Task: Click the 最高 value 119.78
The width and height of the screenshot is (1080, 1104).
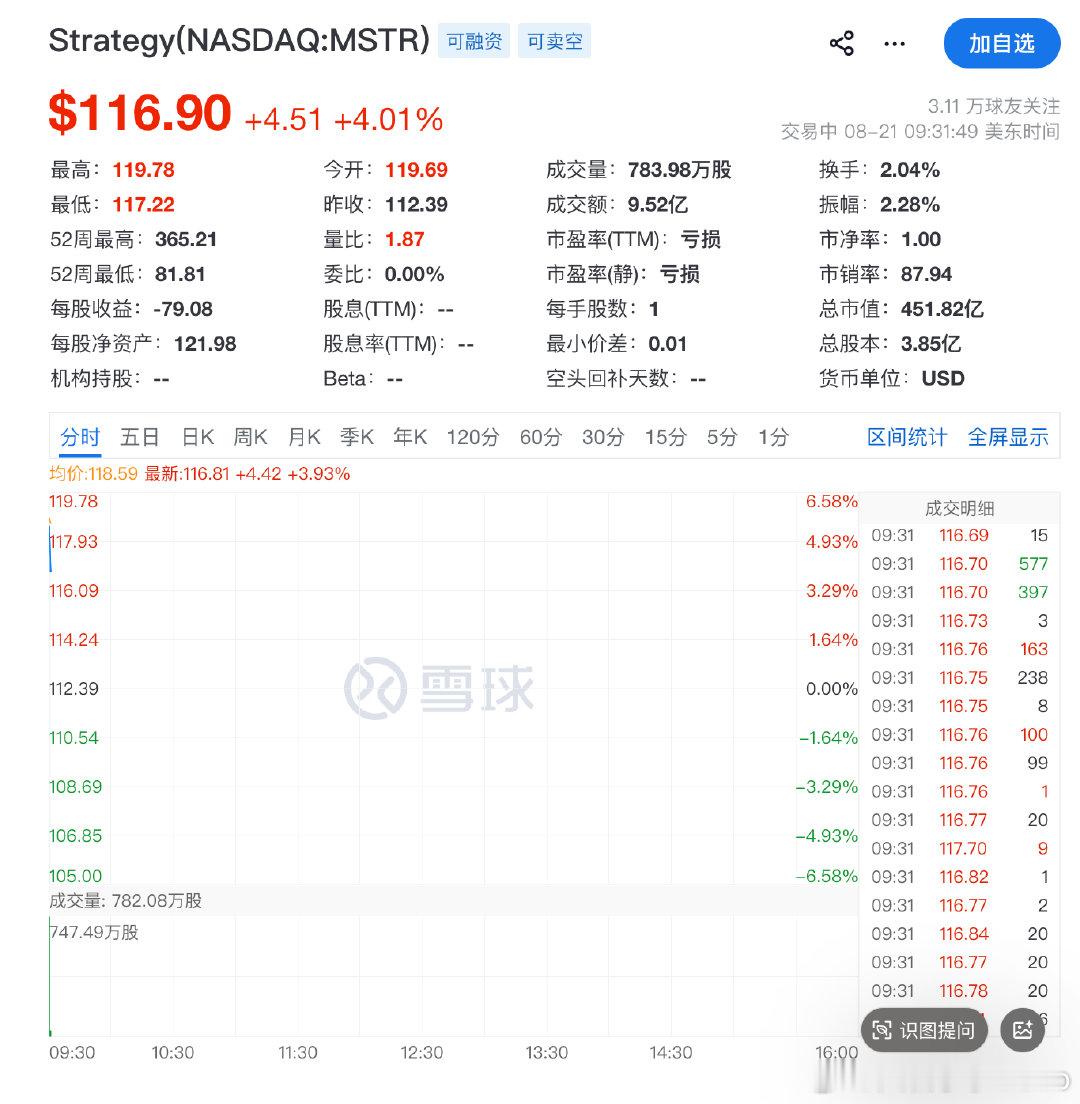Action: click(144, 170)
